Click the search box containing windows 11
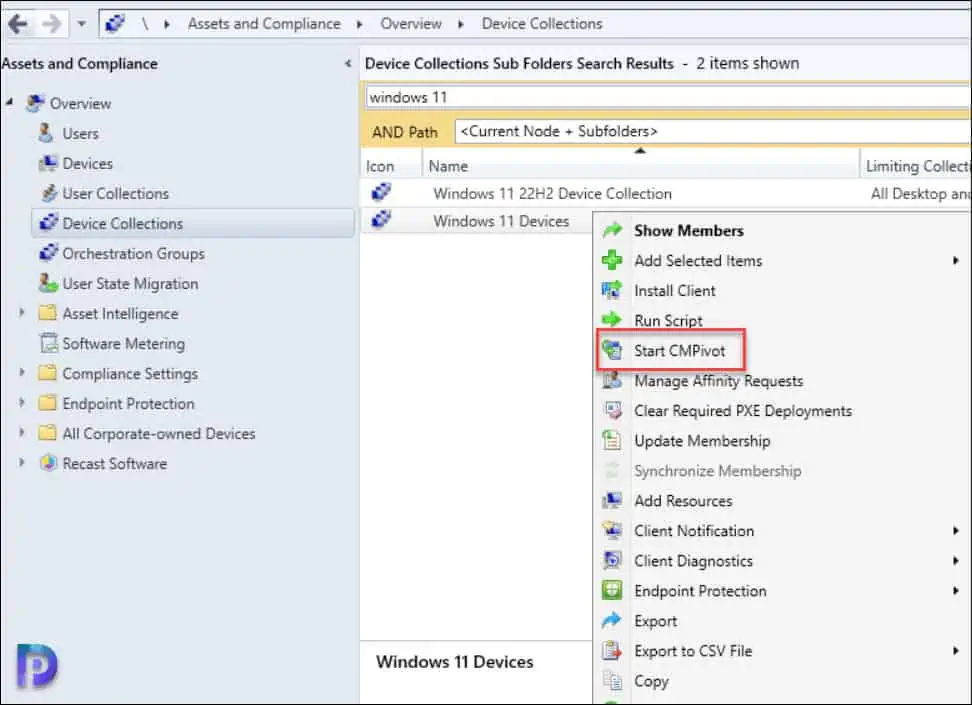 [x=668, y=97]
